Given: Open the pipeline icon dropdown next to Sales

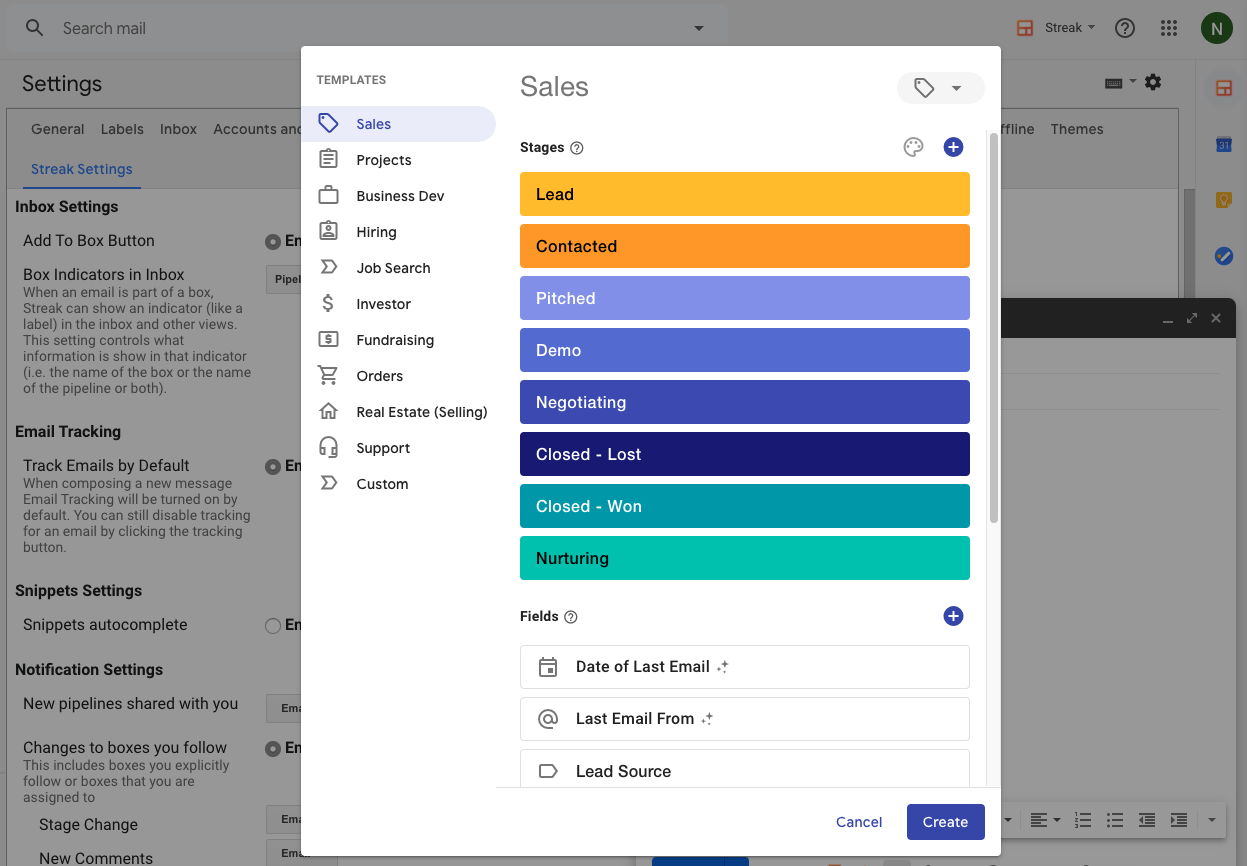Looking at the screenshot, I should pos(940,88).
